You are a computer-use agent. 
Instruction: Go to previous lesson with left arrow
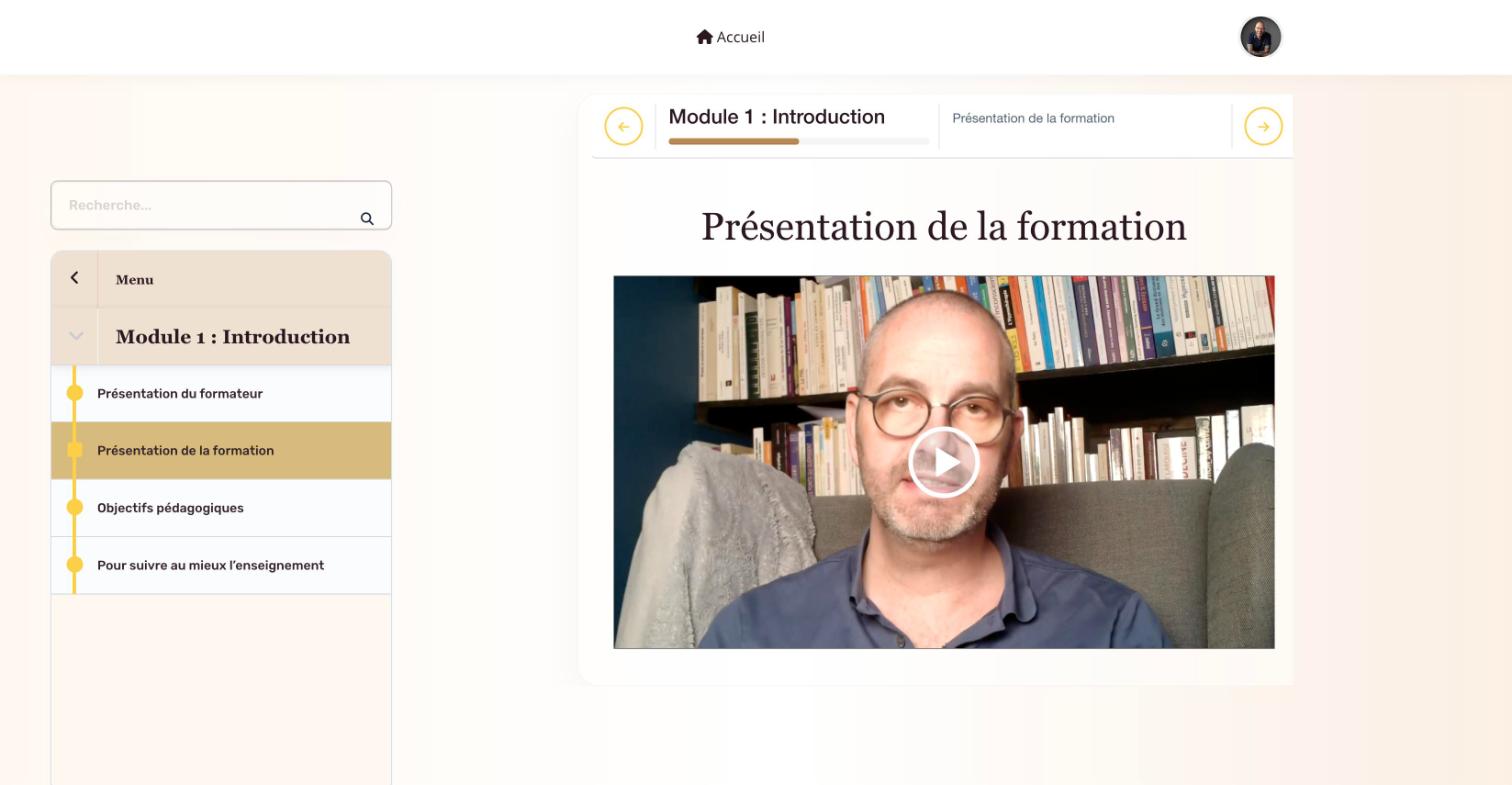click(x=623, y=127)
